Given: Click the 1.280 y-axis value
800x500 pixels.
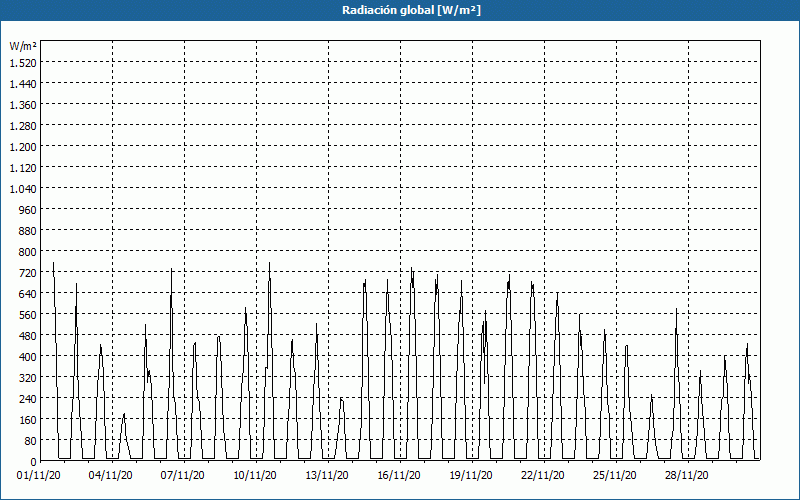Looking at the screenshot, I should pyautogui.click(x=23, y=126).
